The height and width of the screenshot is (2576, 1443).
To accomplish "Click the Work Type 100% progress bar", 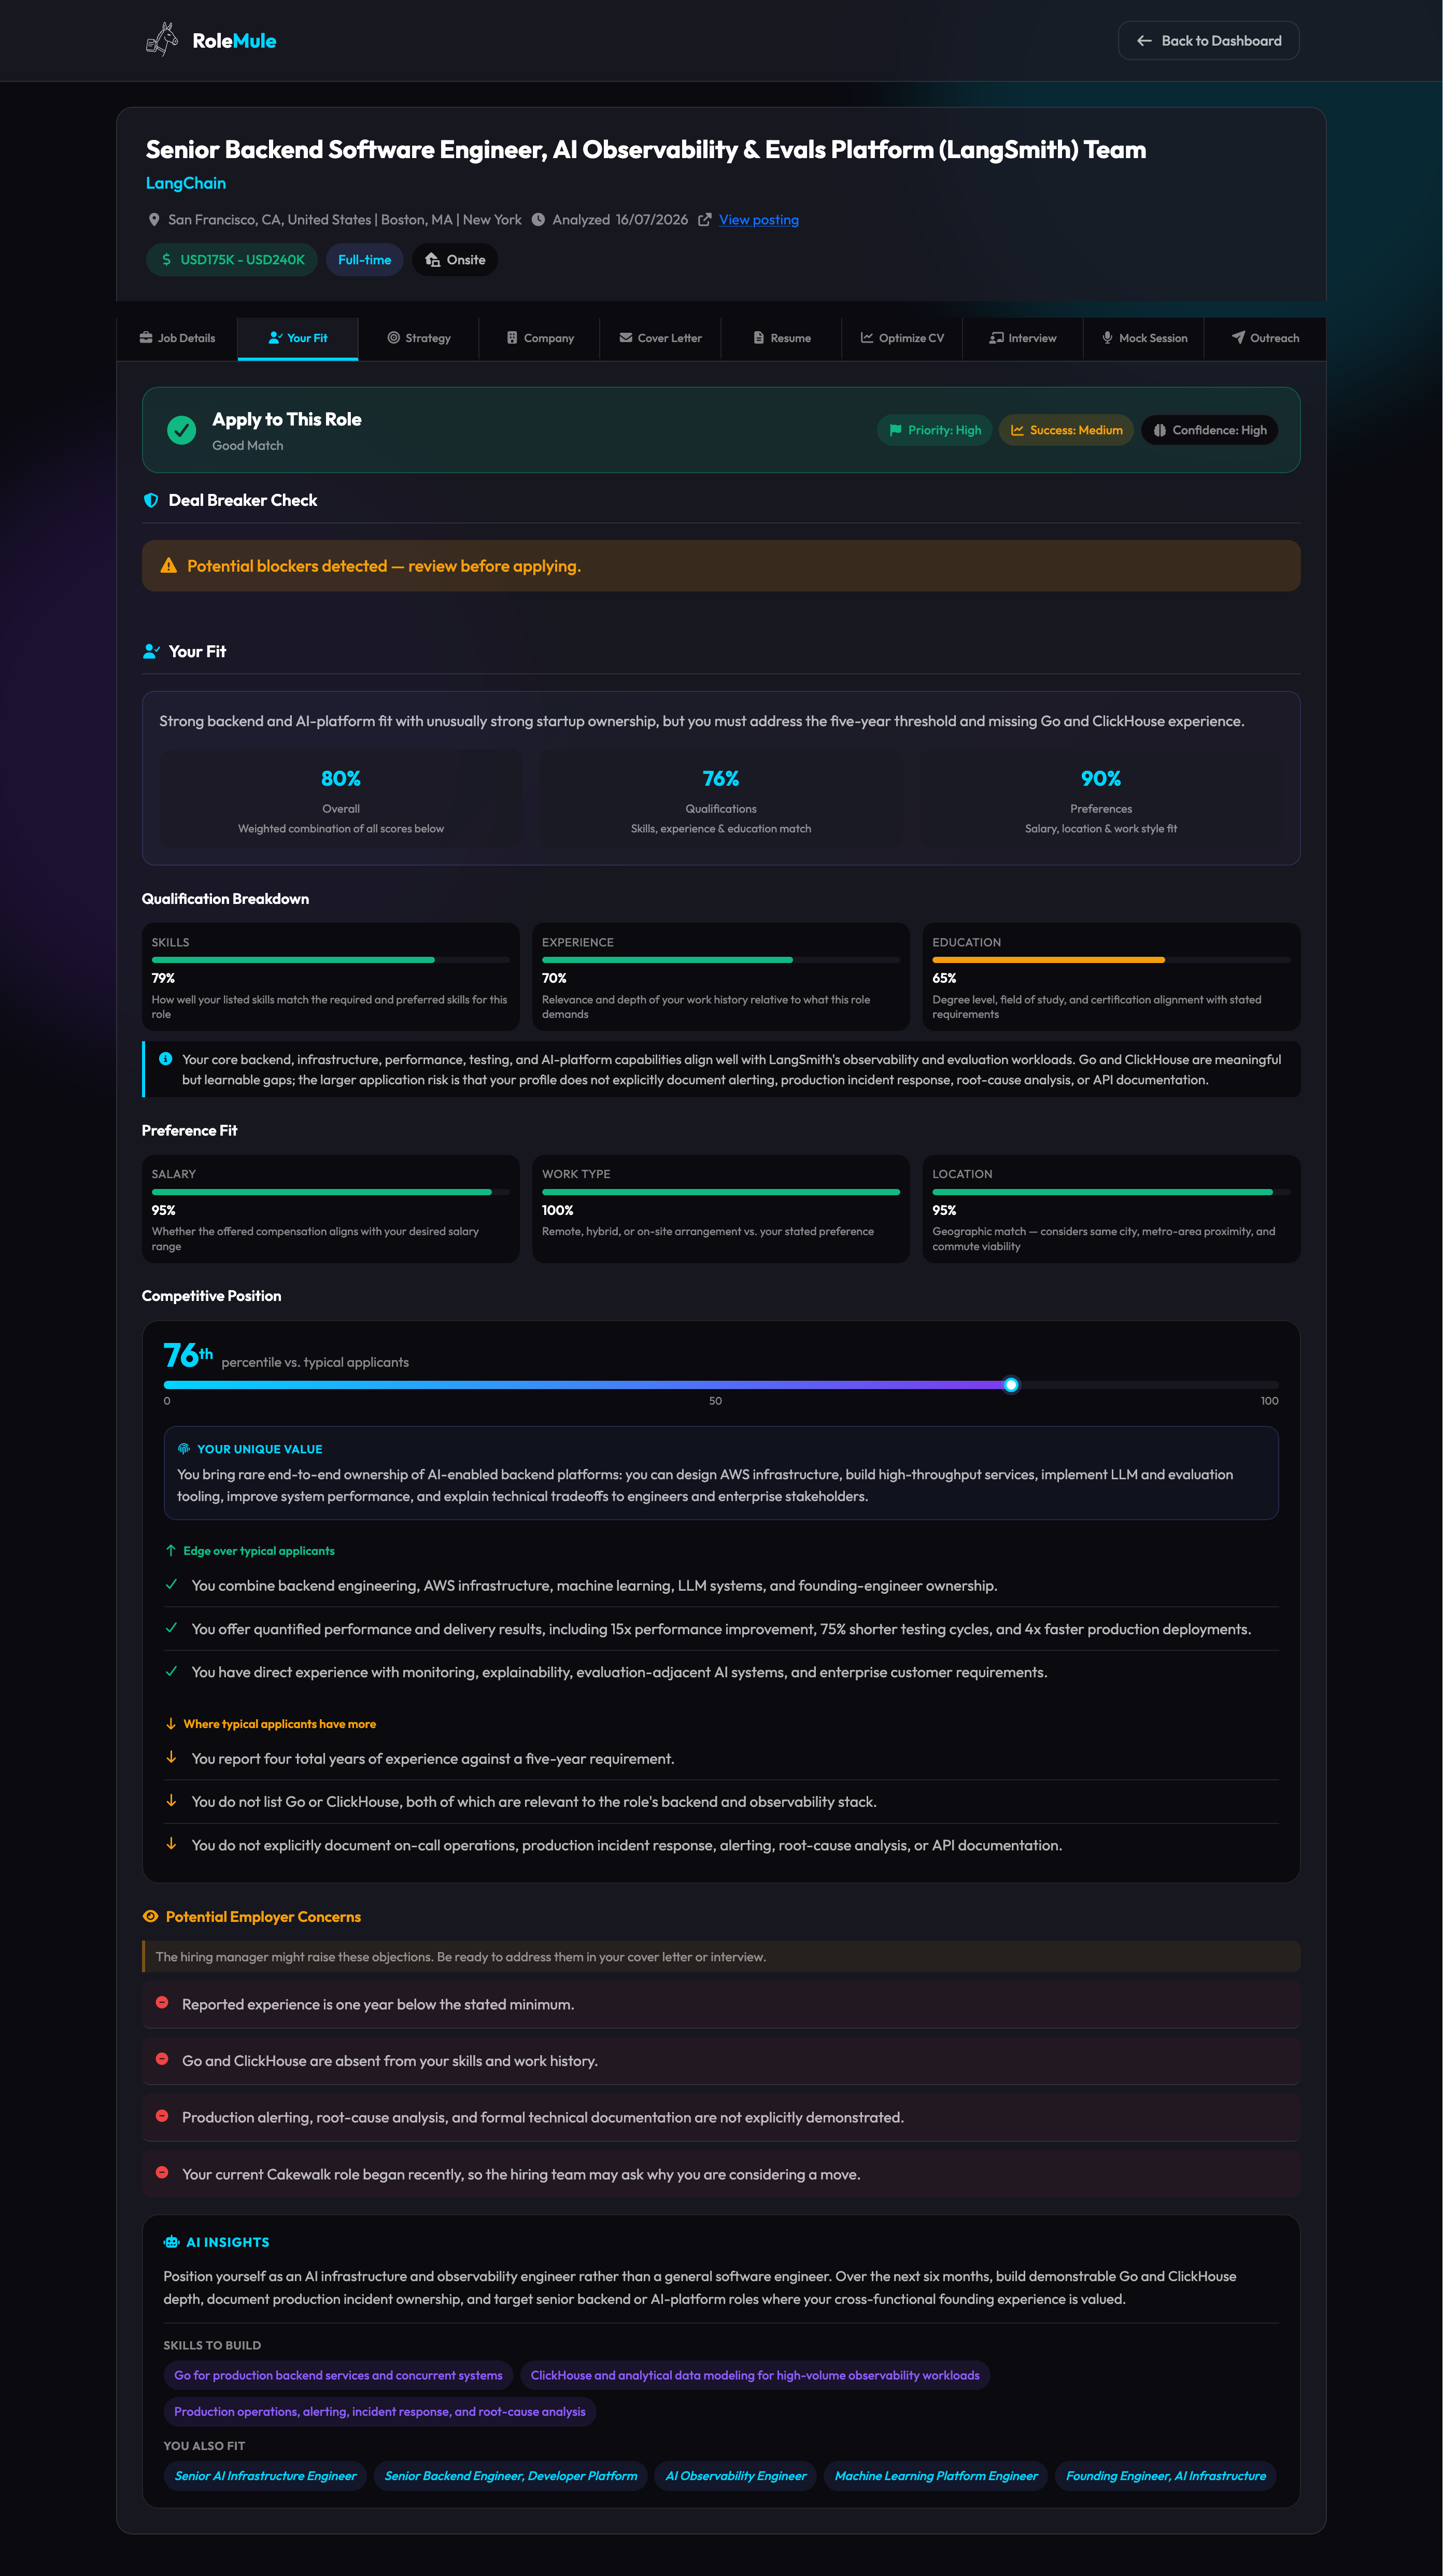I will (x=721, y=1192).
